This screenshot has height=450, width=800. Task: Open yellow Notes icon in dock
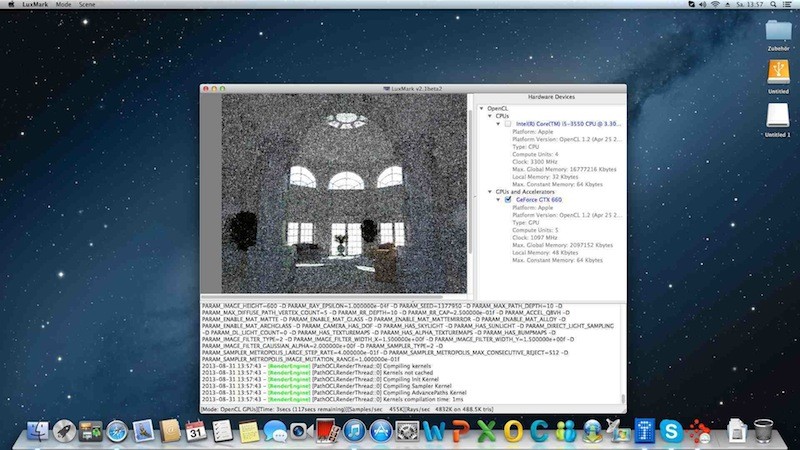(x=249, y=431)
